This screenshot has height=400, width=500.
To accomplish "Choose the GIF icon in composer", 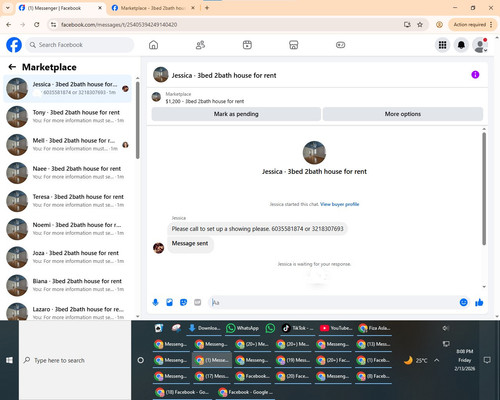I will [198, 302].
